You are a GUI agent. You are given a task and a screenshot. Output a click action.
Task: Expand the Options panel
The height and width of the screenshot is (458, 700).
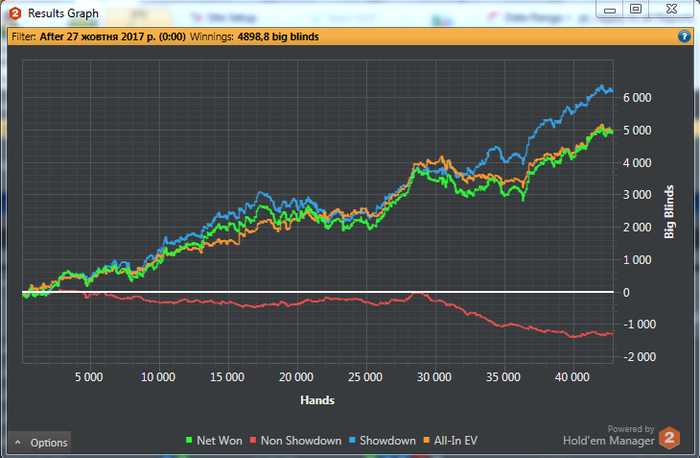click(x=39, y=442)
